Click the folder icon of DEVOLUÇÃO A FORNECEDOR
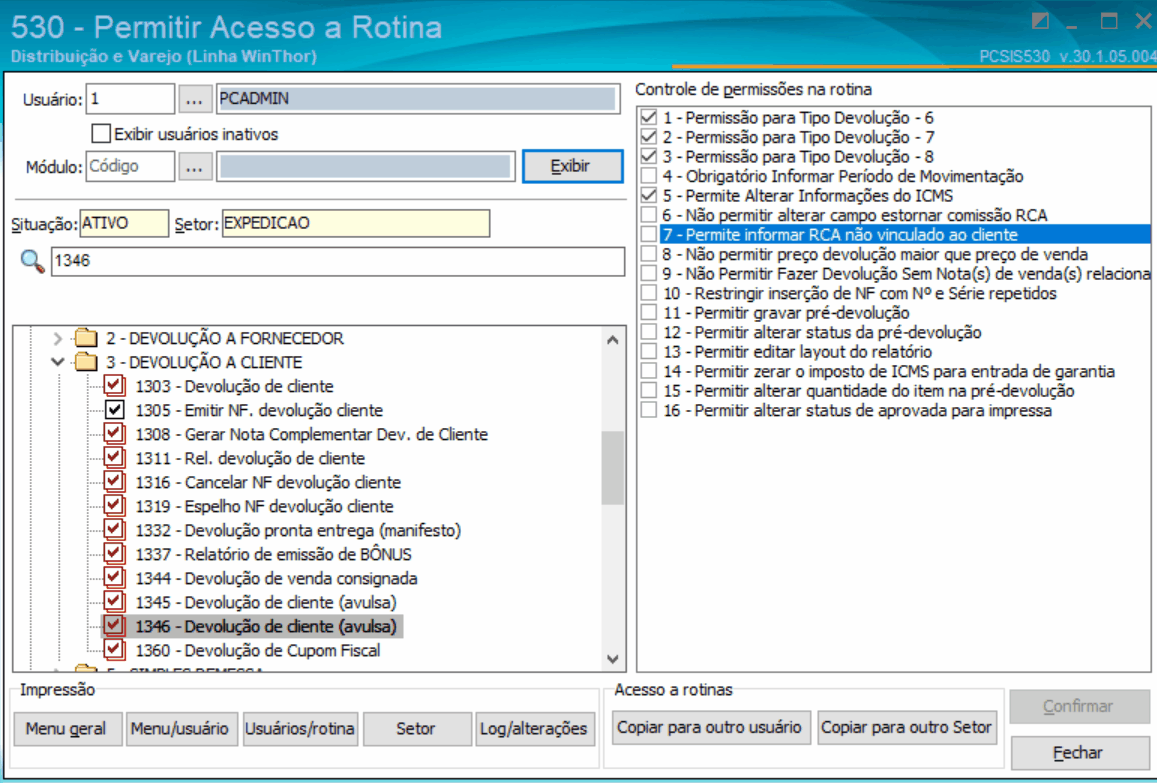This screenshot has width=1157, height=783. 86,338
